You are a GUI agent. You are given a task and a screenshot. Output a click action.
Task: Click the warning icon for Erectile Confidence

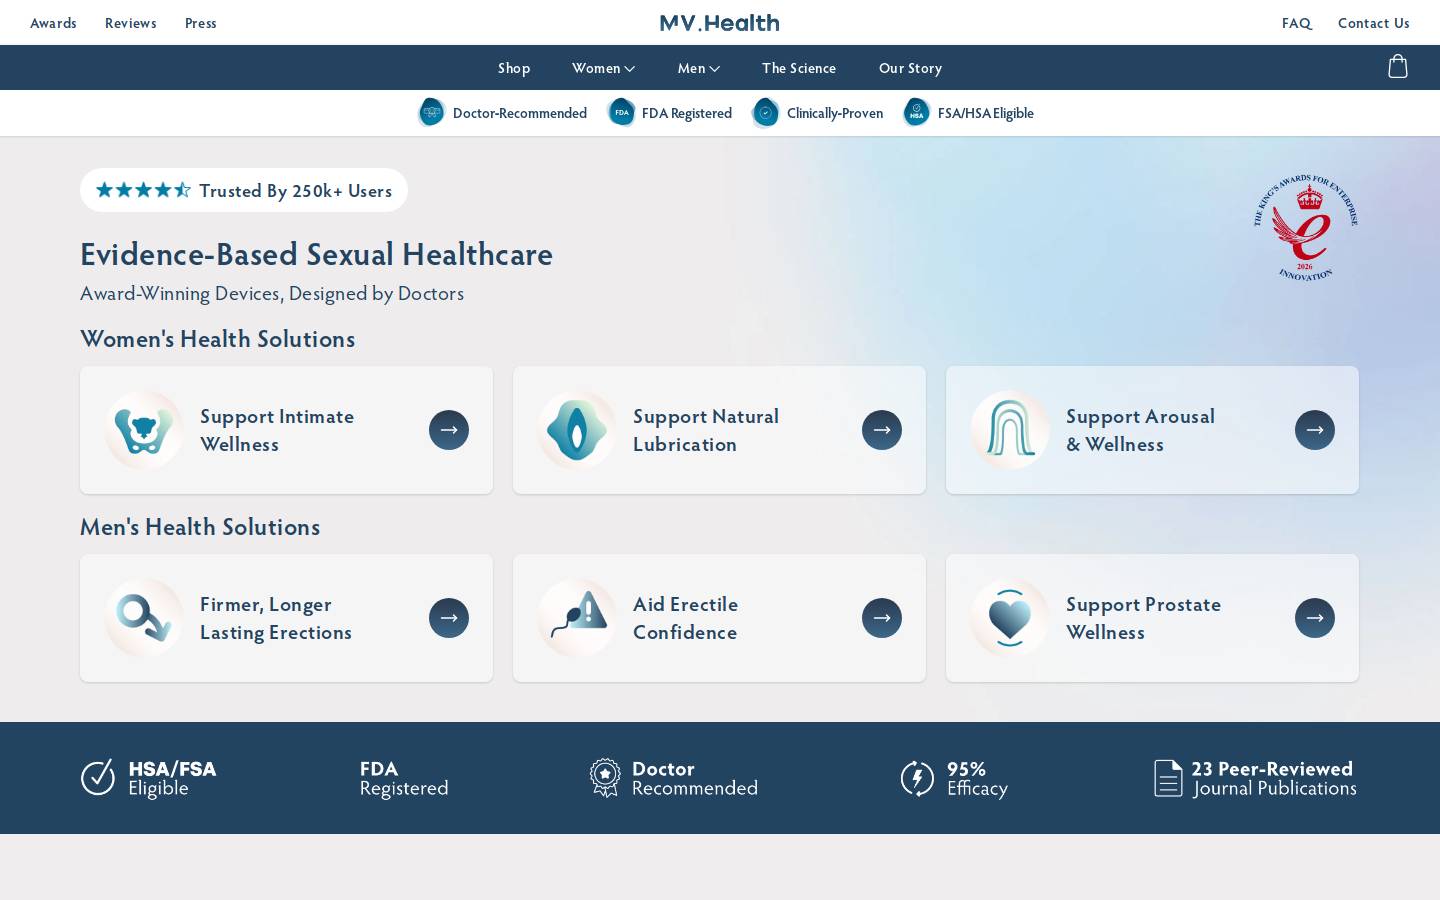(x=577, y=618)
